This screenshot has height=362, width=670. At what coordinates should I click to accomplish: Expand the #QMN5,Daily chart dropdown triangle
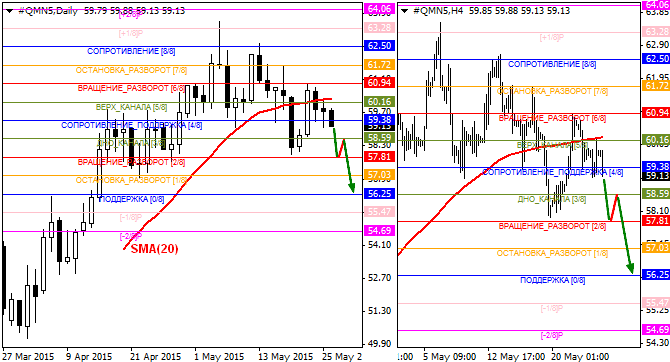(x=9, y=11)
